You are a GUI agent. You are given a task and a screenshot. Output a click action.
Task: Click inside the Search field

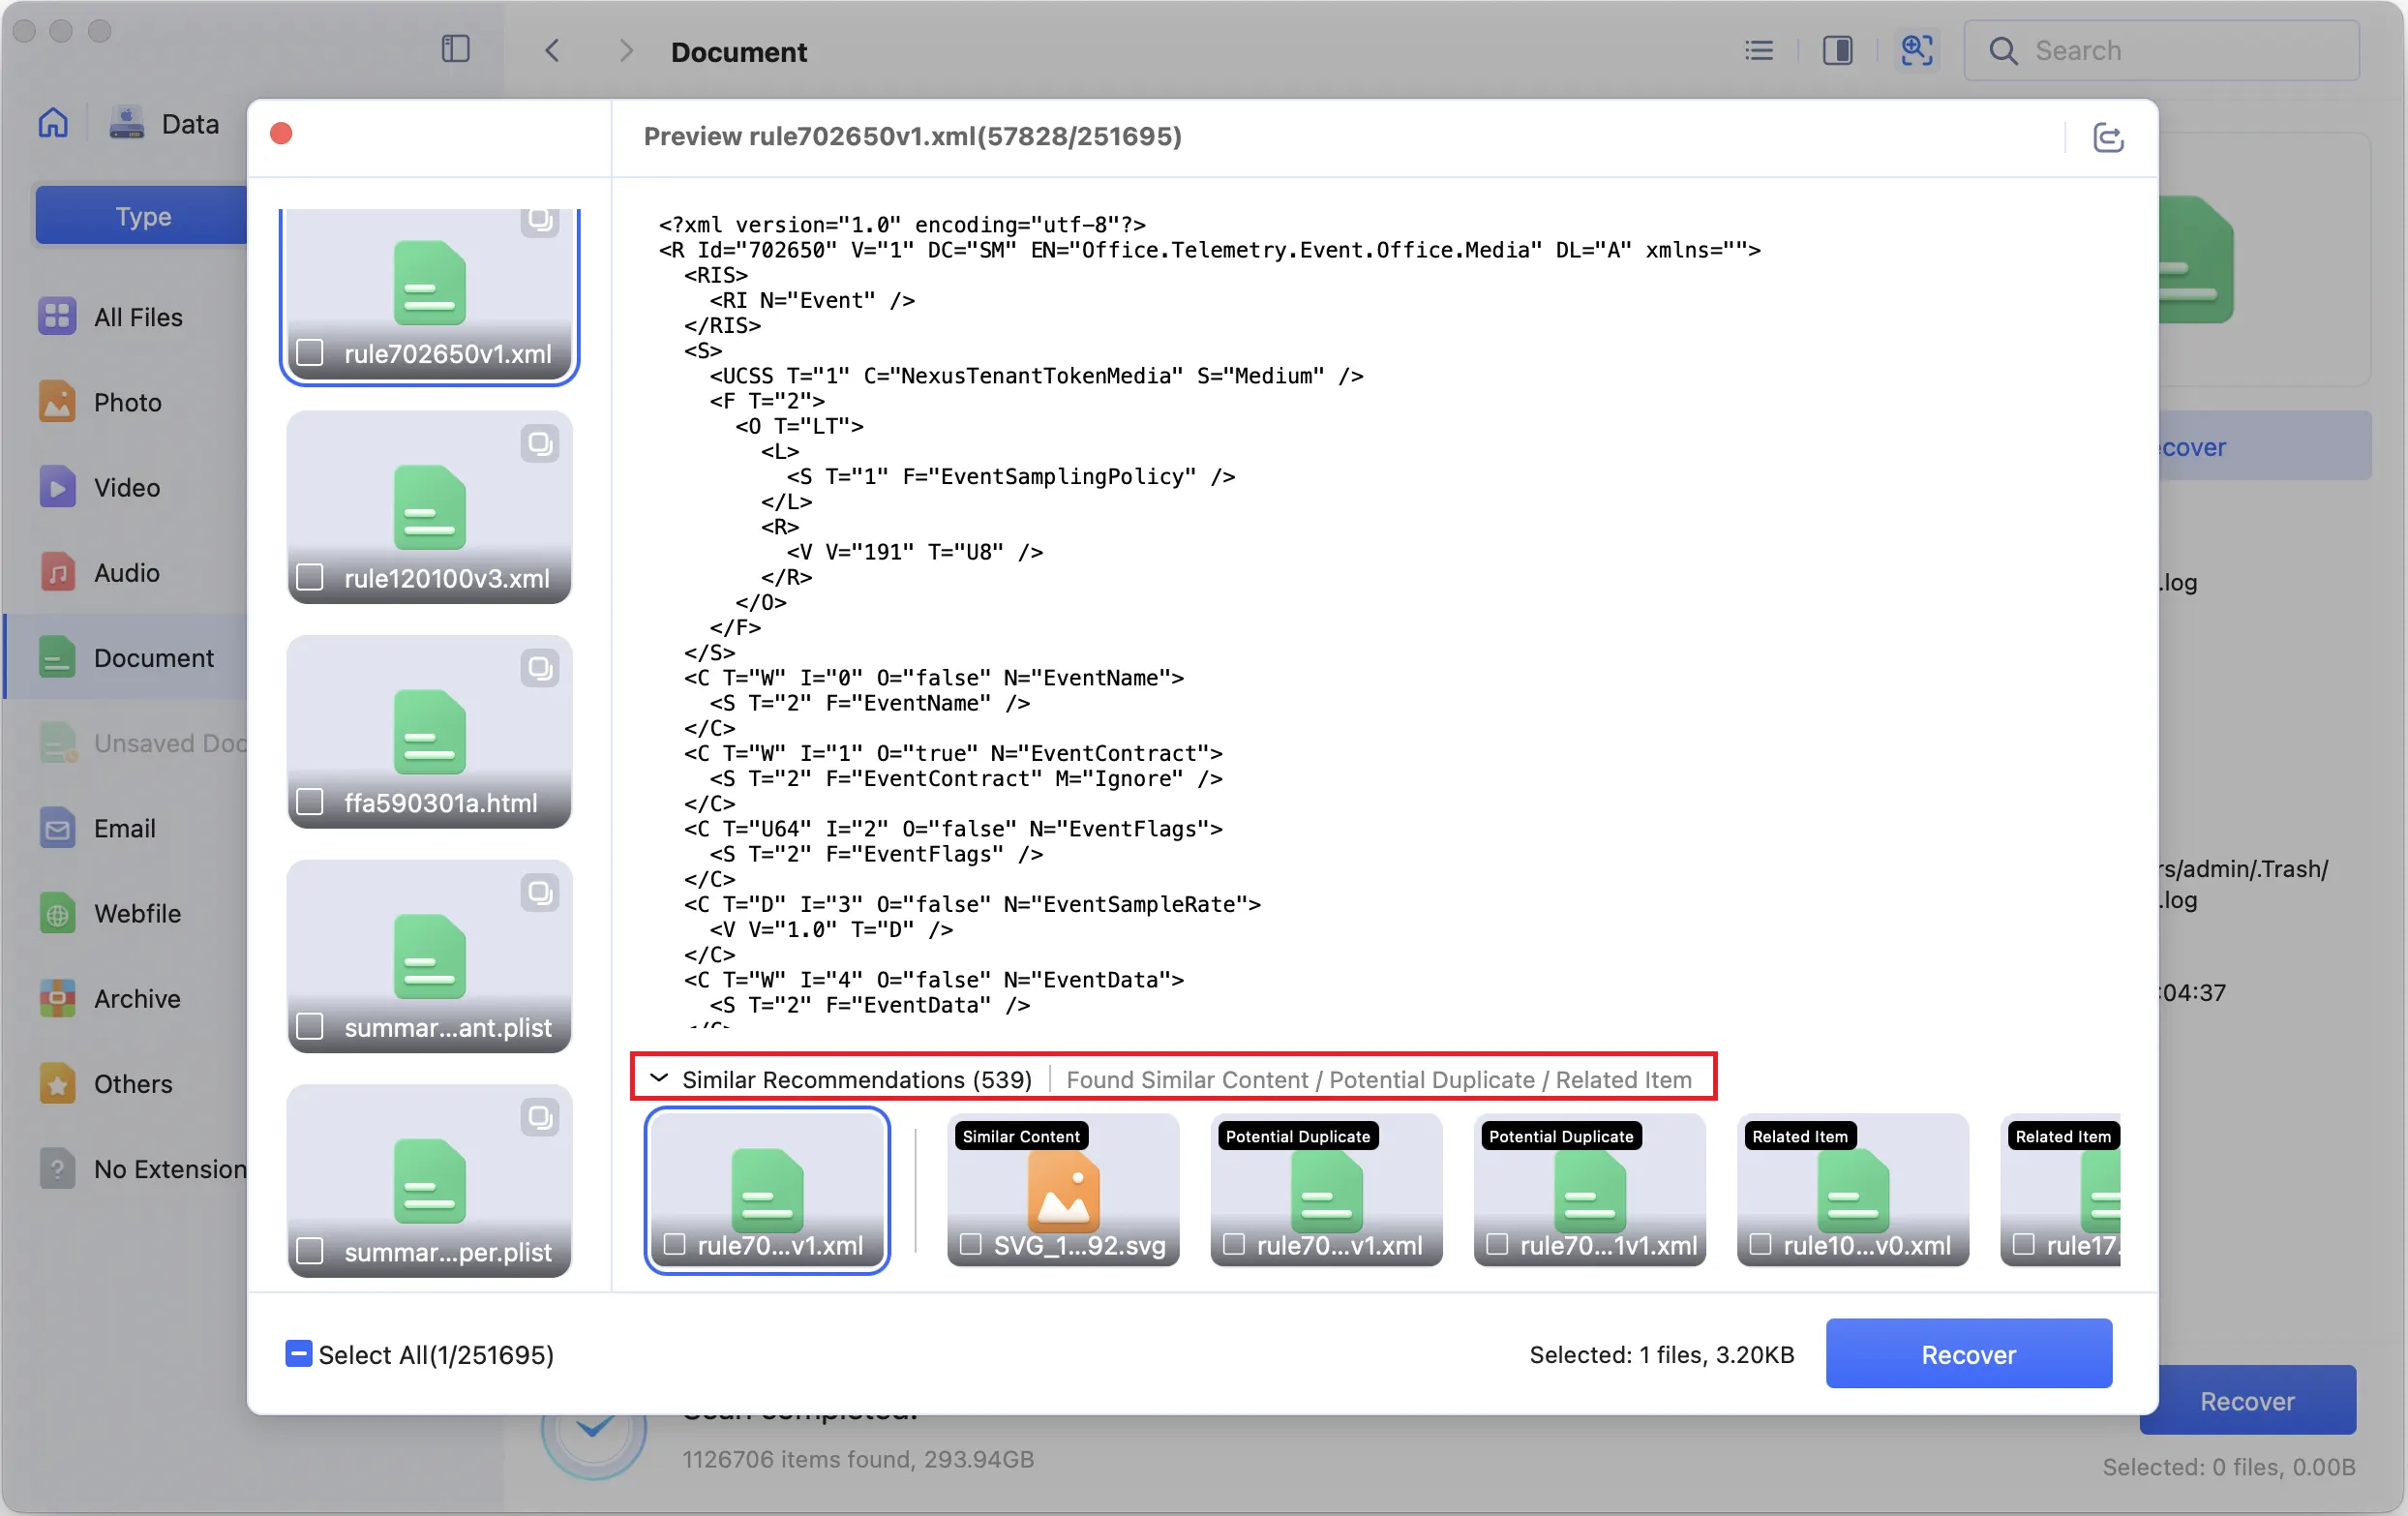(2160, 50)
